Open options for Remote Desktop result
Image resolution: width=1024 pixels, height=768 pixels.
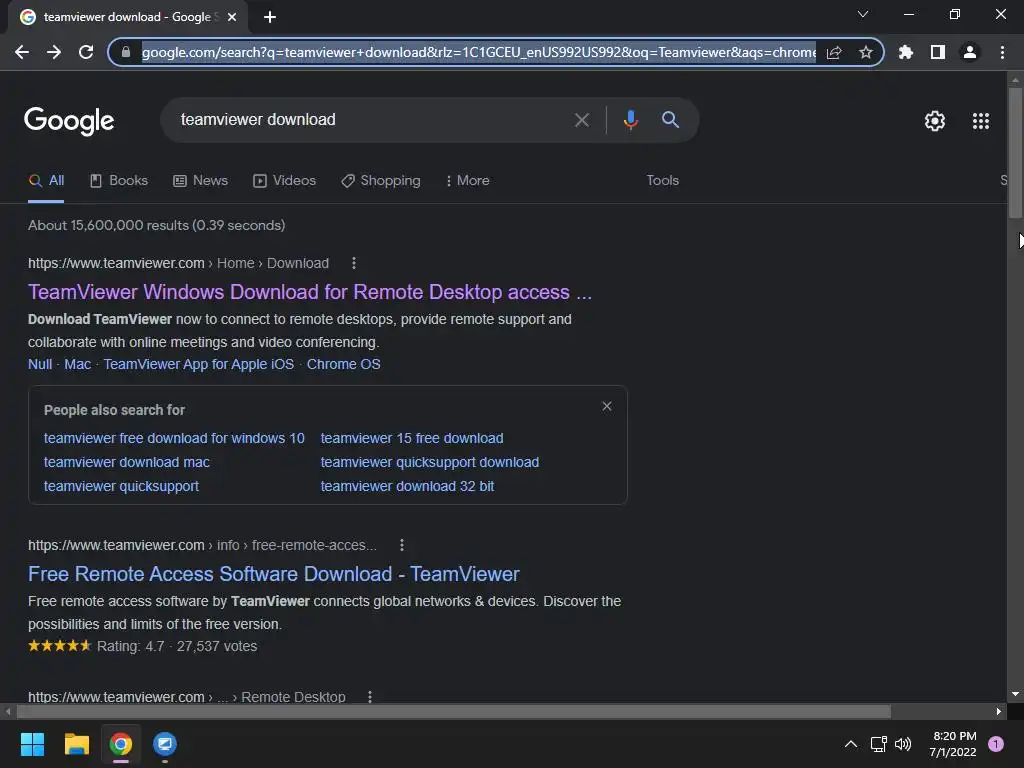pos(370,697)
